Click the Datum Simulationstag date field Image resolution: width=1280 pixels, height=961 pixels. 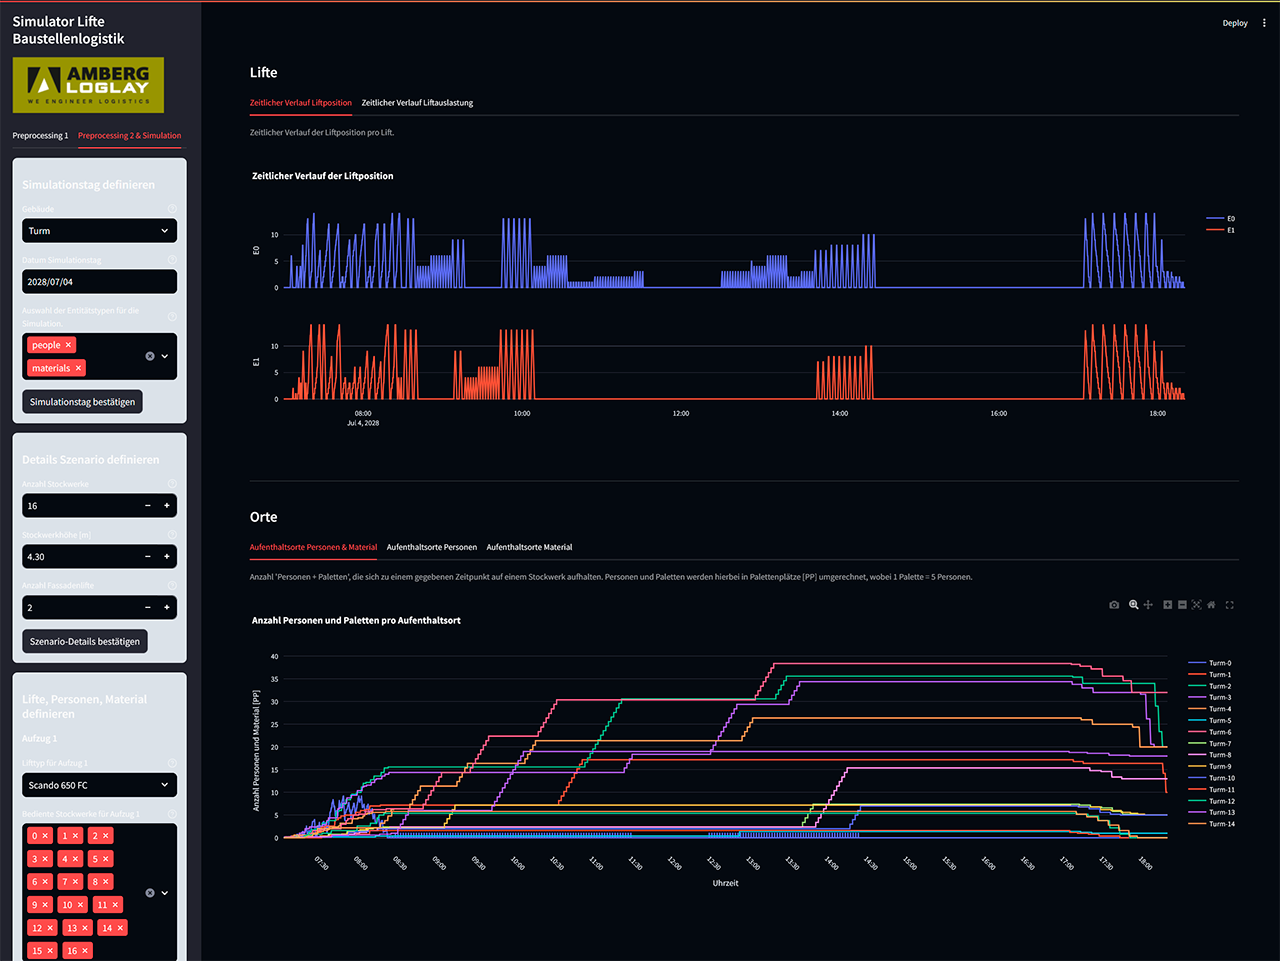click(99, 282)
